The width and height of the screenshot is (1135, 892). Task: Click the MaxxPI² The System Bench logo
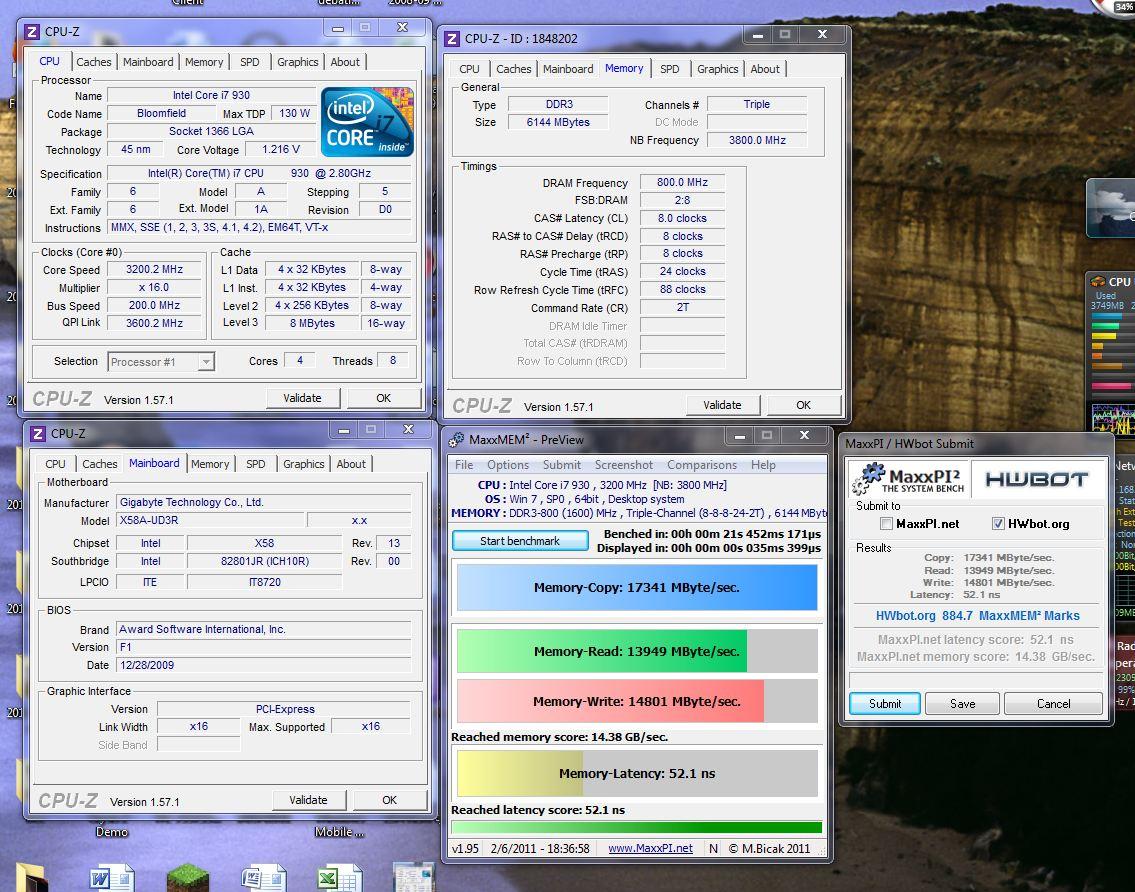pyautogui.click(x=908, y=479)
